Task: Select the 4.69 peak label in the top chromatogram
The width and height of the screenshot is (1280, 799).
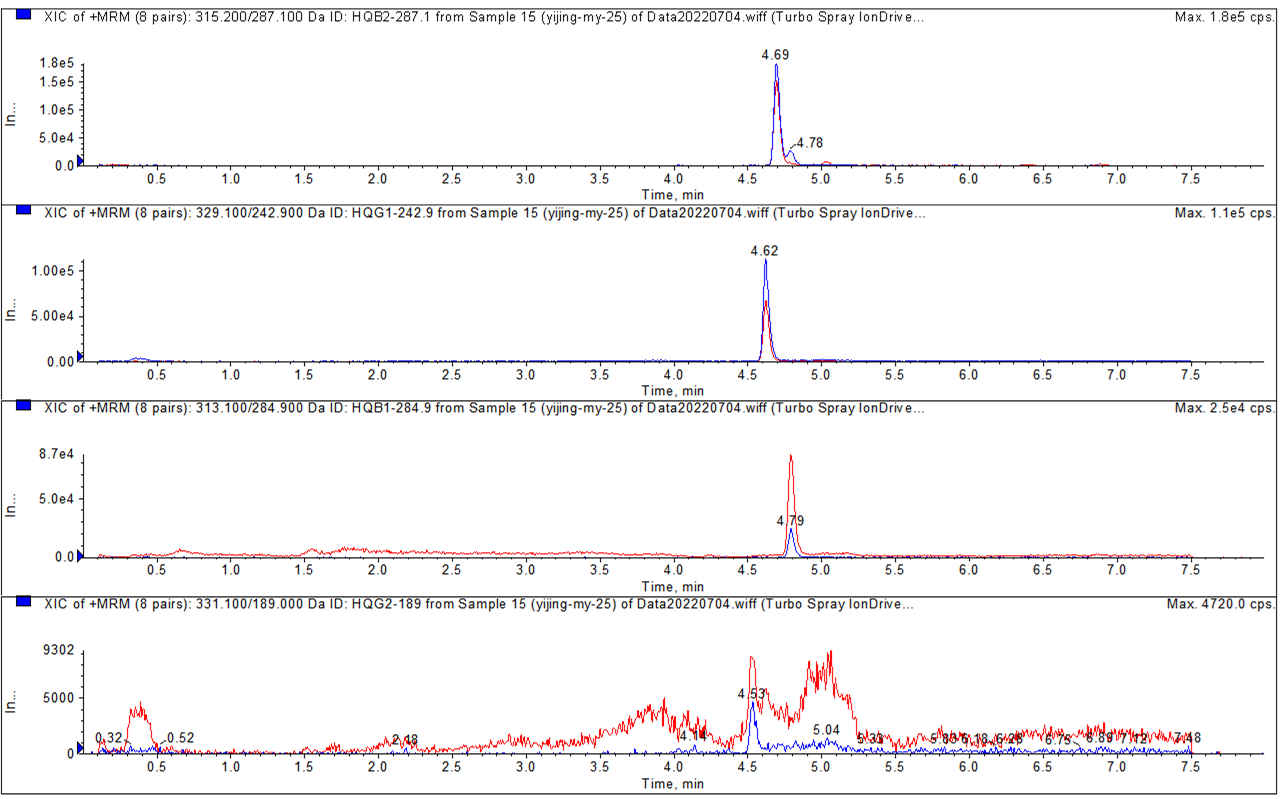Action: pyautogui.click(x=775, y=55)
